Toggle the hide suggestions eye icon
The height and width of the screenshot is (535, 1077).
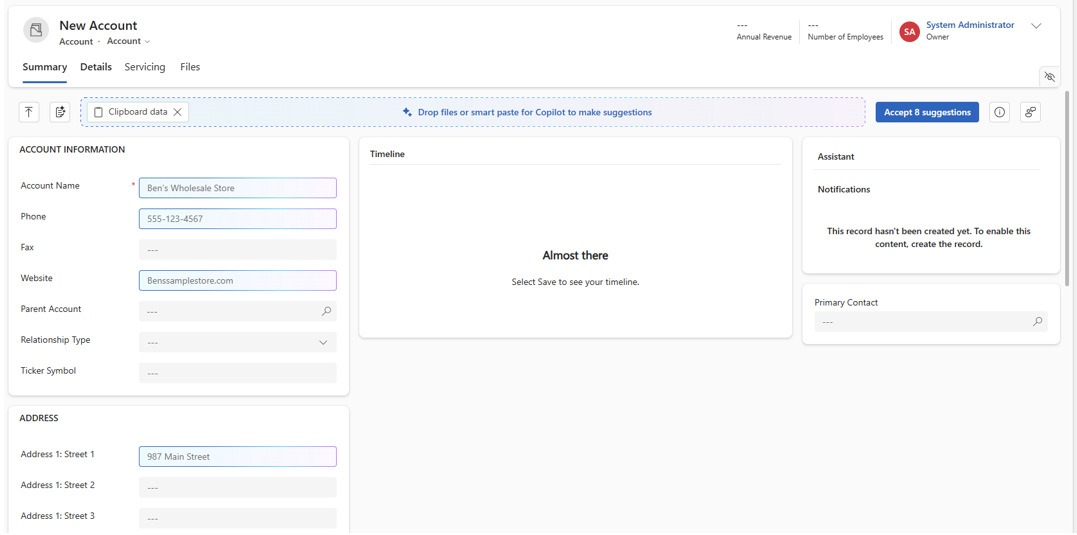tap(1049, 77)
